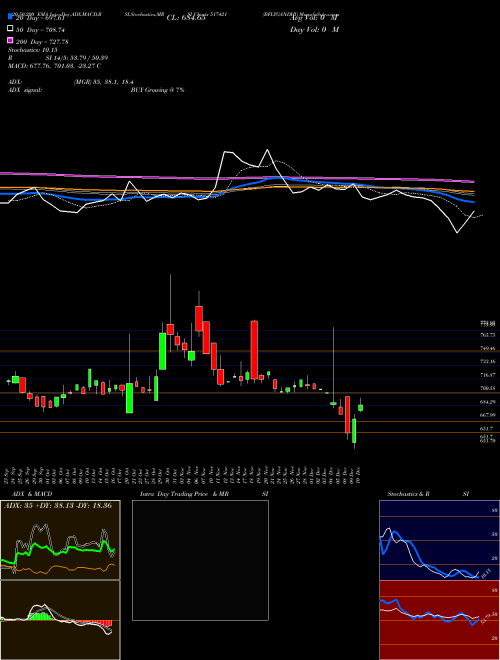The image size is (500, 660).
Task: Click the 684.29 price axis label
Action: [487, 402]
